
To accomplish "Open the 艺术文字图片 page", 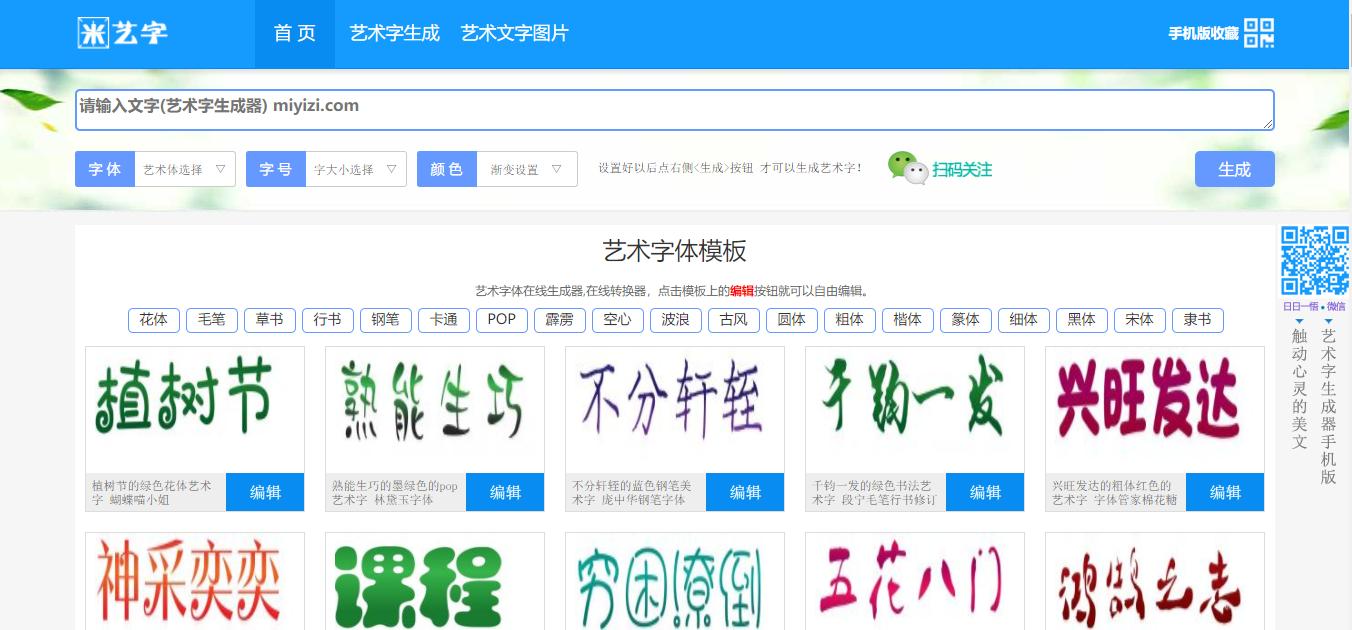I will pyautogui.click(x=513, y=33).
